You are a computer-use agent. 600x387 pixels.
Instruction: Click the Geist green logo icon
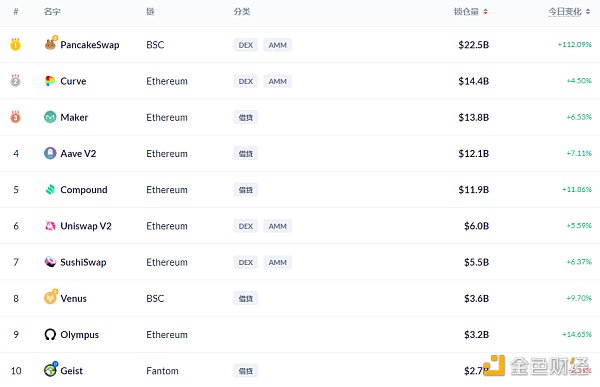click(x=51, y=369)
